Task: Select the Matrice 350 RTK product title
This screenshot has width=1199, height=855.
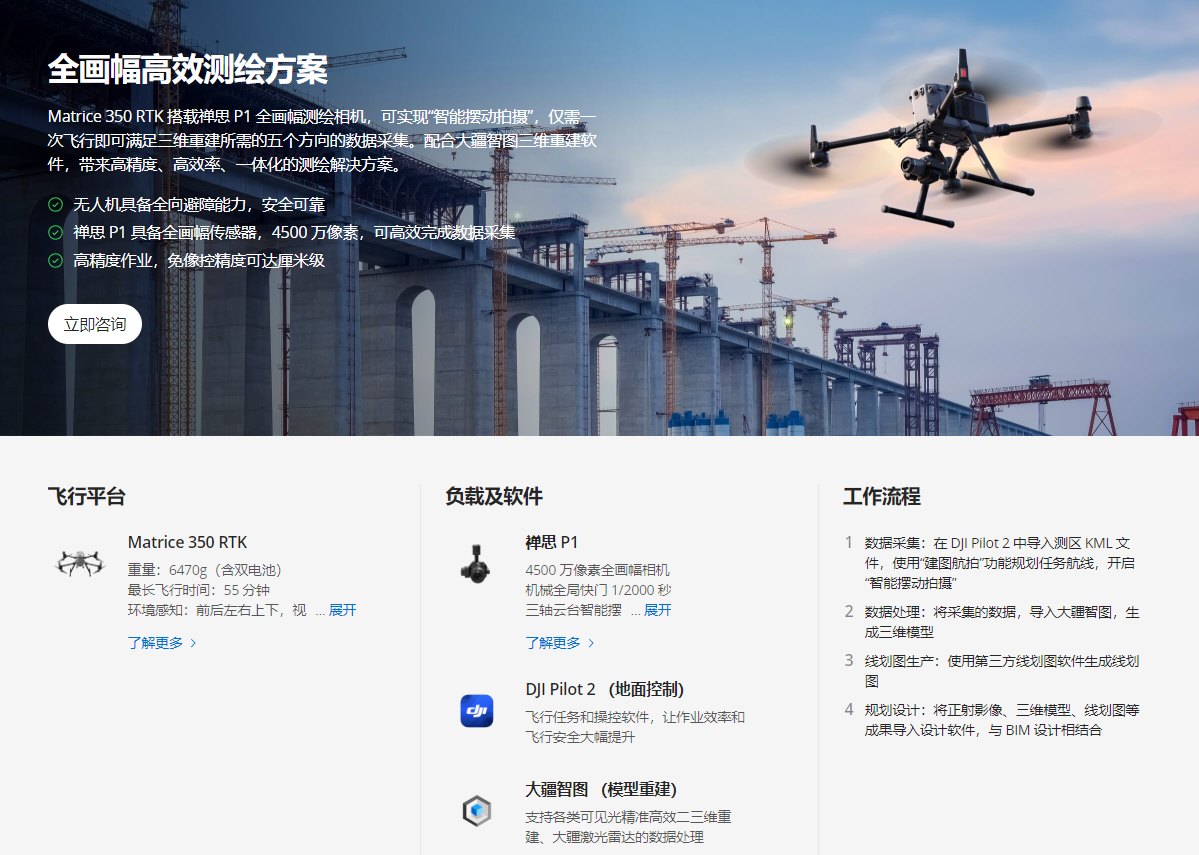Action: [187, 542]
